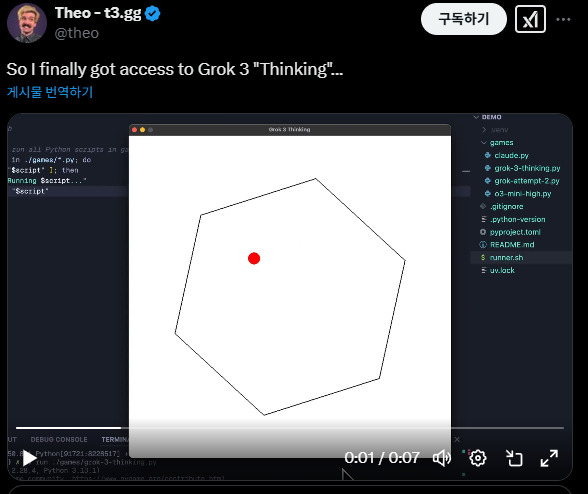Open .gitignore file
This screenshot has height=494, width=588.
pos(506,206)
